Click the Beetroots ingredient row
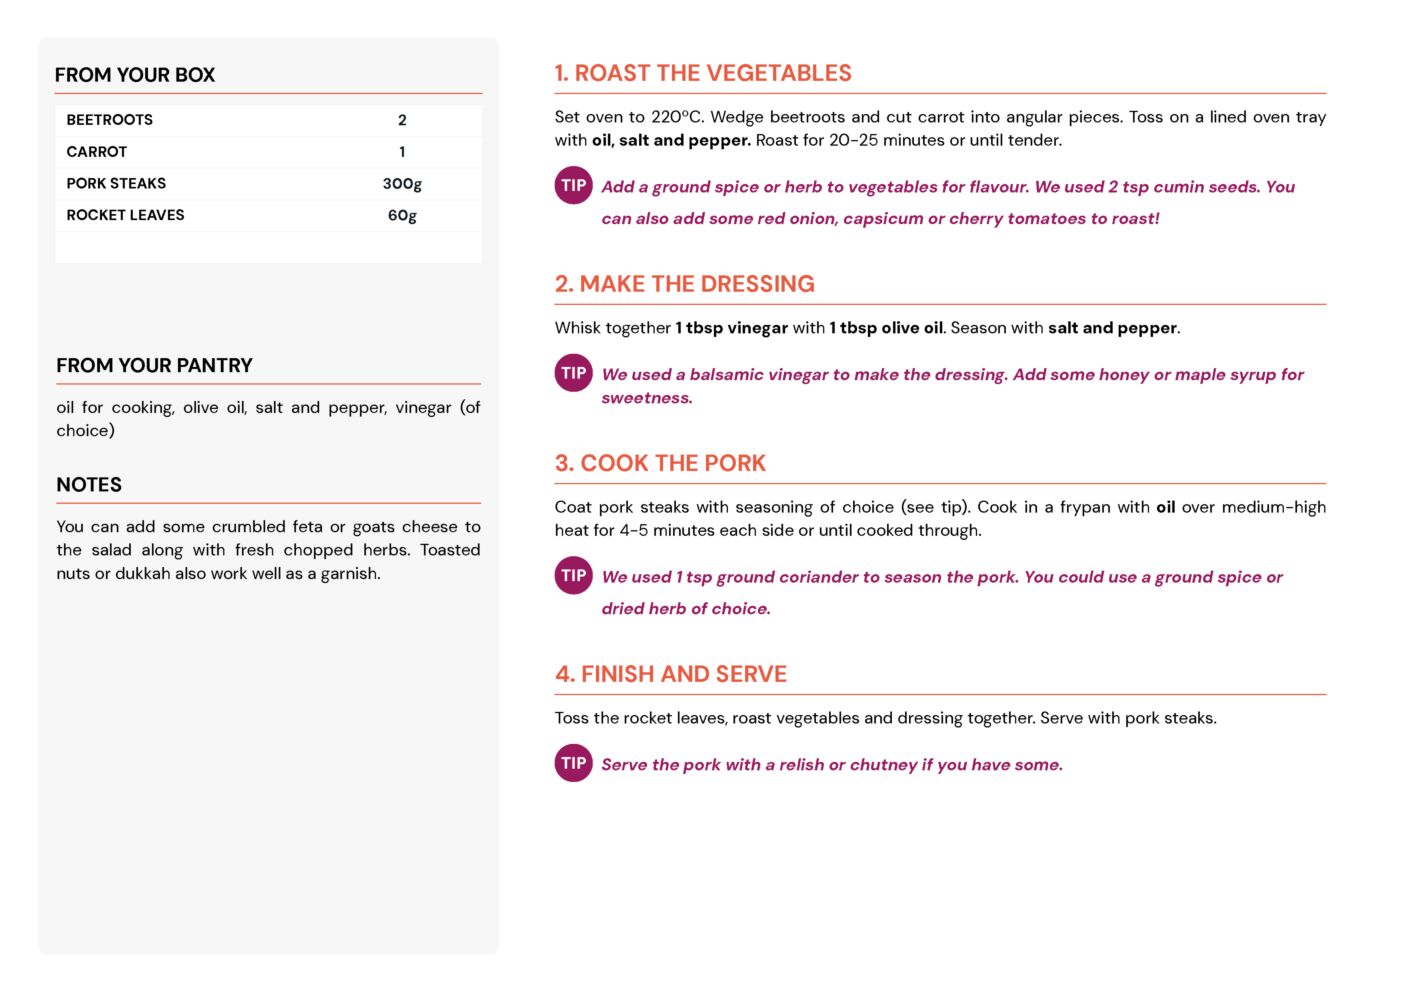This screenshot has height=992, width=1403. (268, 120)
